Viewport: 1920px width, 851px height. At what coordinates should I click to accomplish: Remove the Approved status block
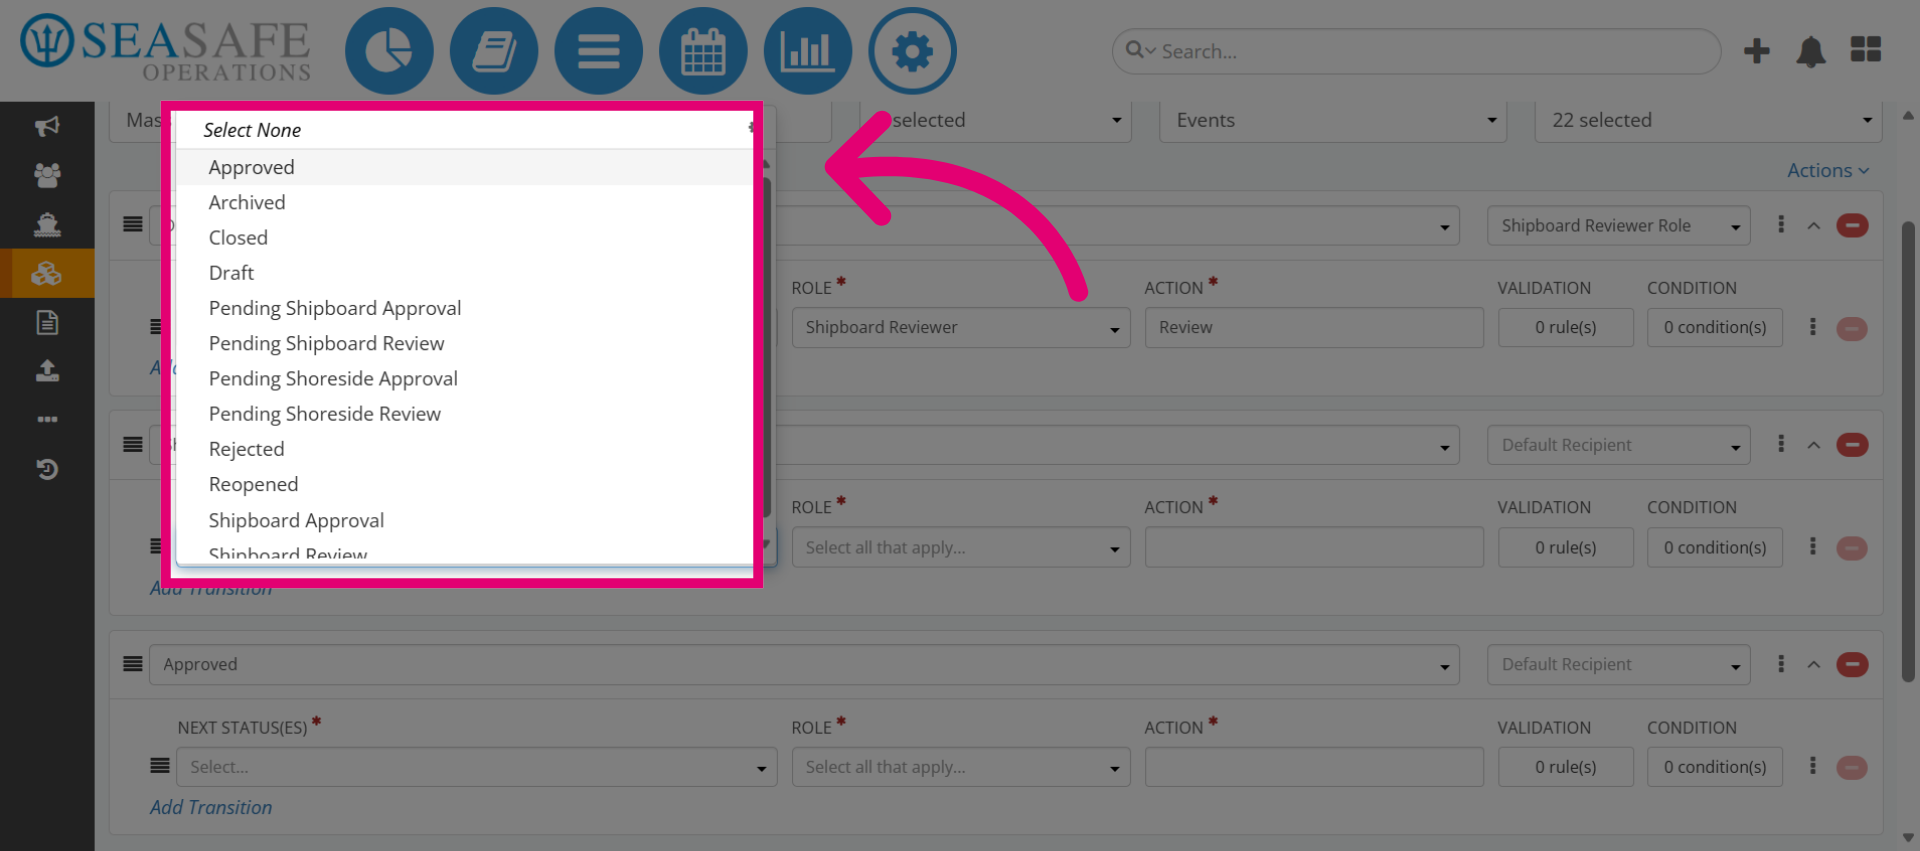pos(1852,665)
